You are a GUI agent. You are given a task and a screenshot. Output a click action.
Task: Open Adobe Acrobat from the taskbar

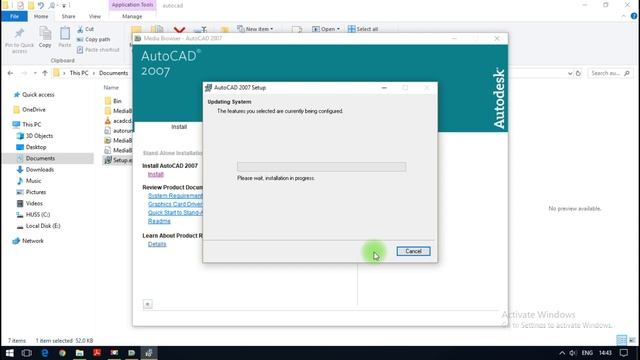(x=97, y=353)
